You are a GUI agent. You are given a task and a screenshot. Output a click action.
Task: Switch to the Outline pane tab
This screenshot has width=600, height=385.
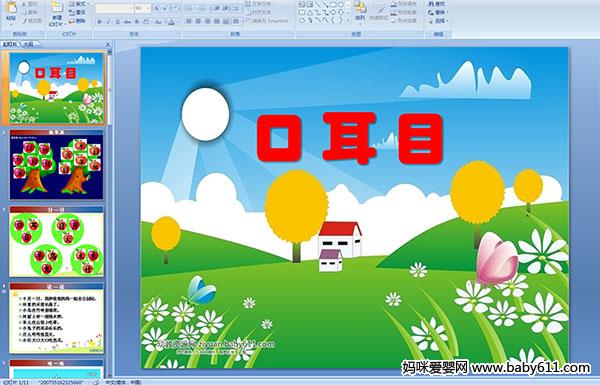(29, 44)
